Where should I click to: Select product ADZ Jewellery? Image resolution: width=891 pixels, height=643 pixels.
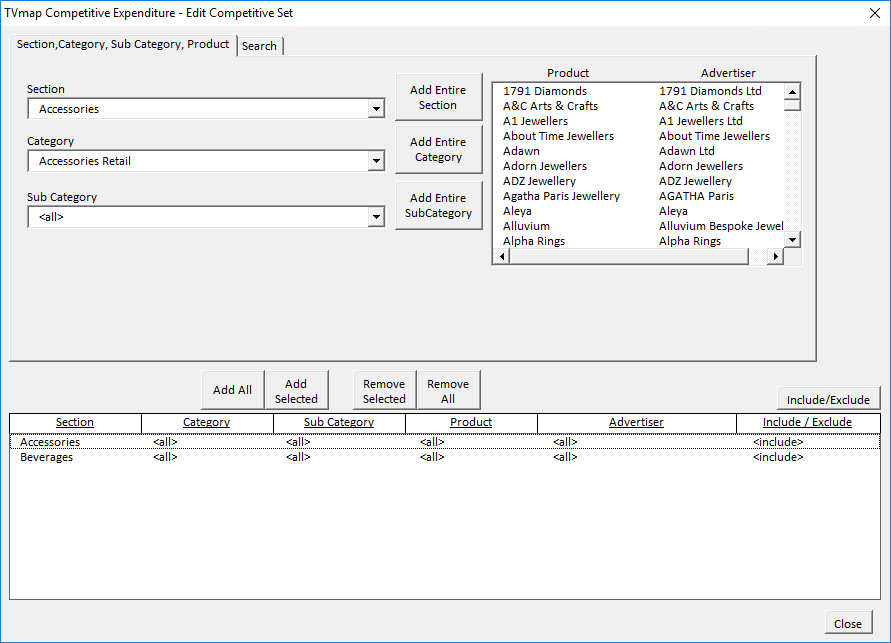click(539, 181)
